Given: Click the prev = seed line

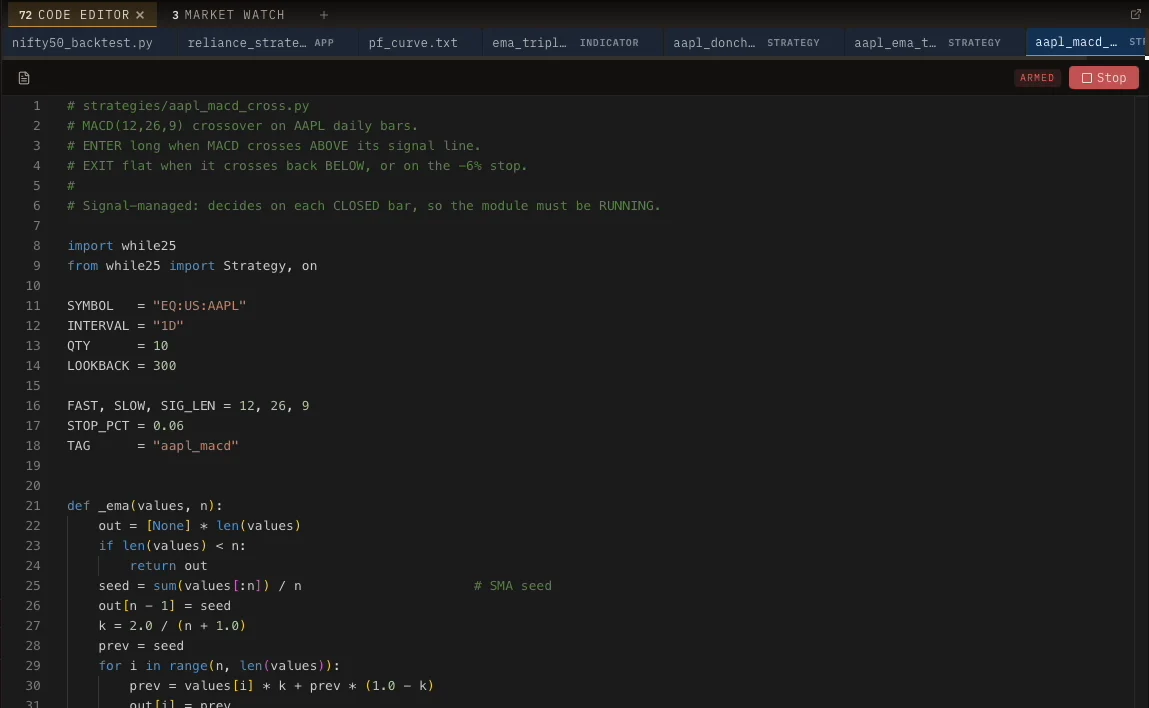Looking at the screenshot, I should [141, 646].
